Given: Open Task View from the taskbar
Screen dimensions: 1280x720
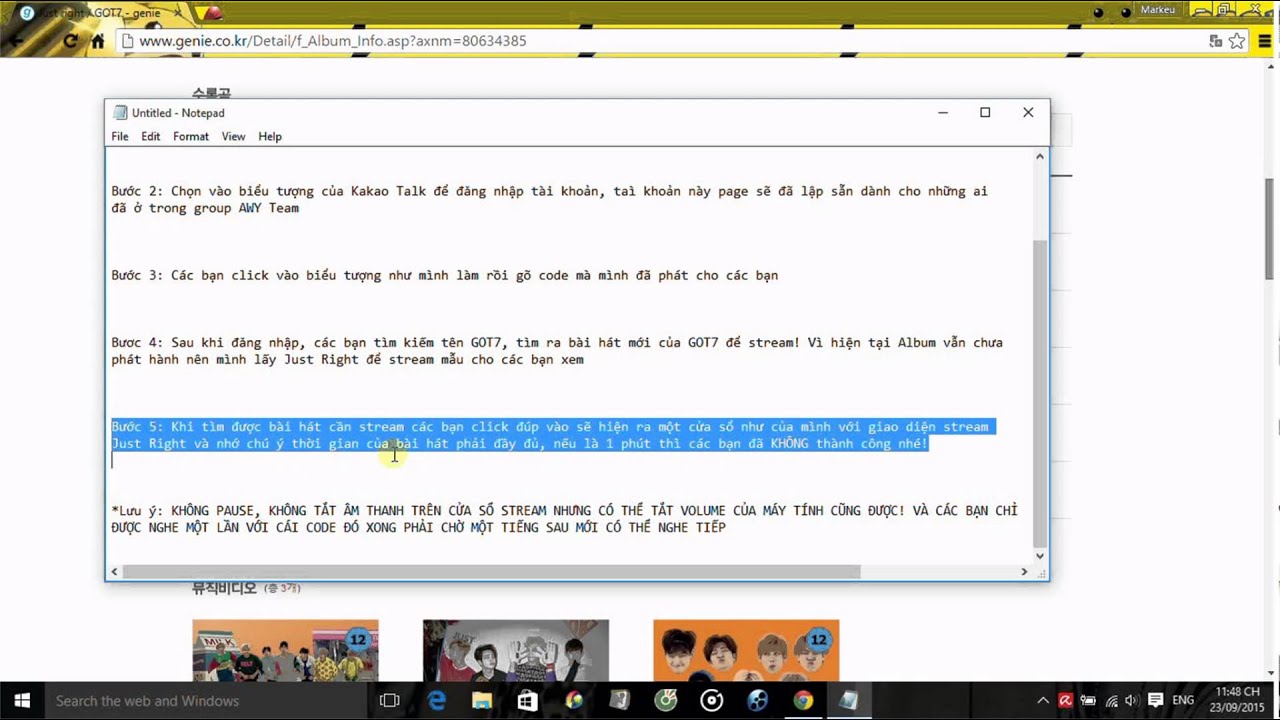Looking at the screenshot, I should pos(390,701).
